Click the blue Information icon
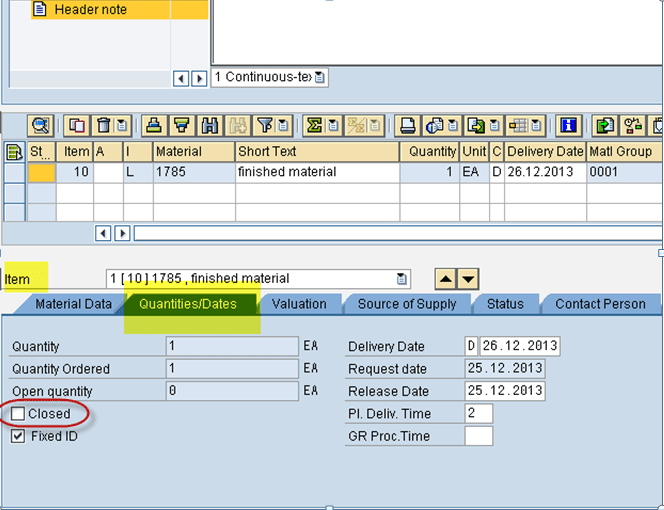Screen dimensions: 664x510 pyautogui.click(x=569, y=126)
